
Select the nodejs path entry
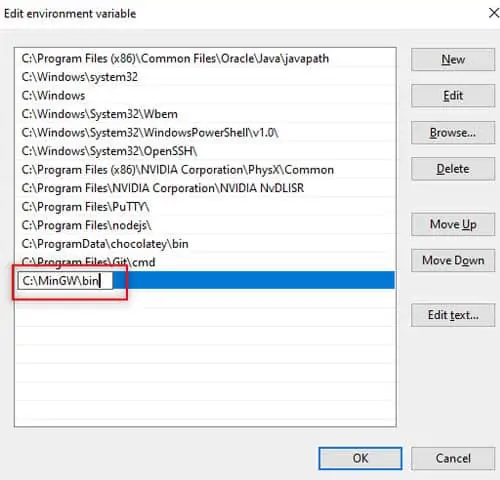(x=205, y=225)
